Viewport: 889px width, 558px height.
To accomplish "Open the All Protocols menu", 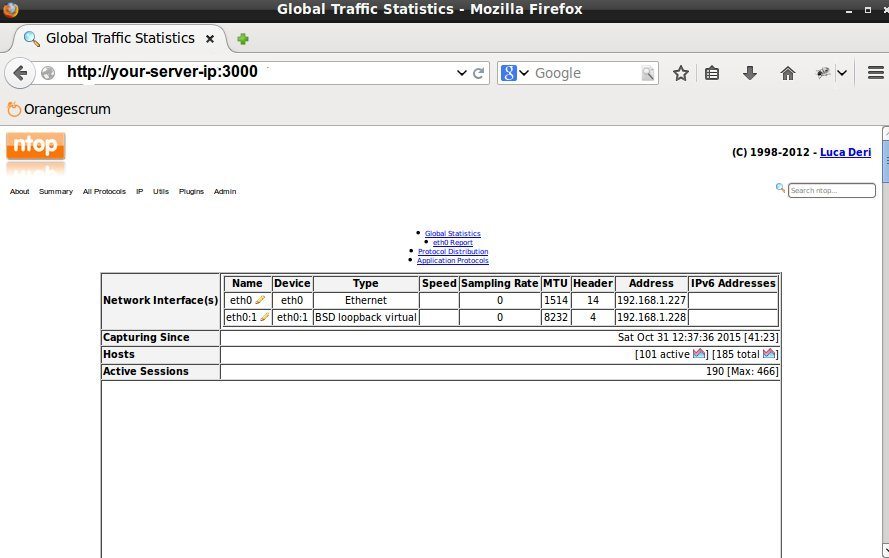I will click(x=104, y=192).
